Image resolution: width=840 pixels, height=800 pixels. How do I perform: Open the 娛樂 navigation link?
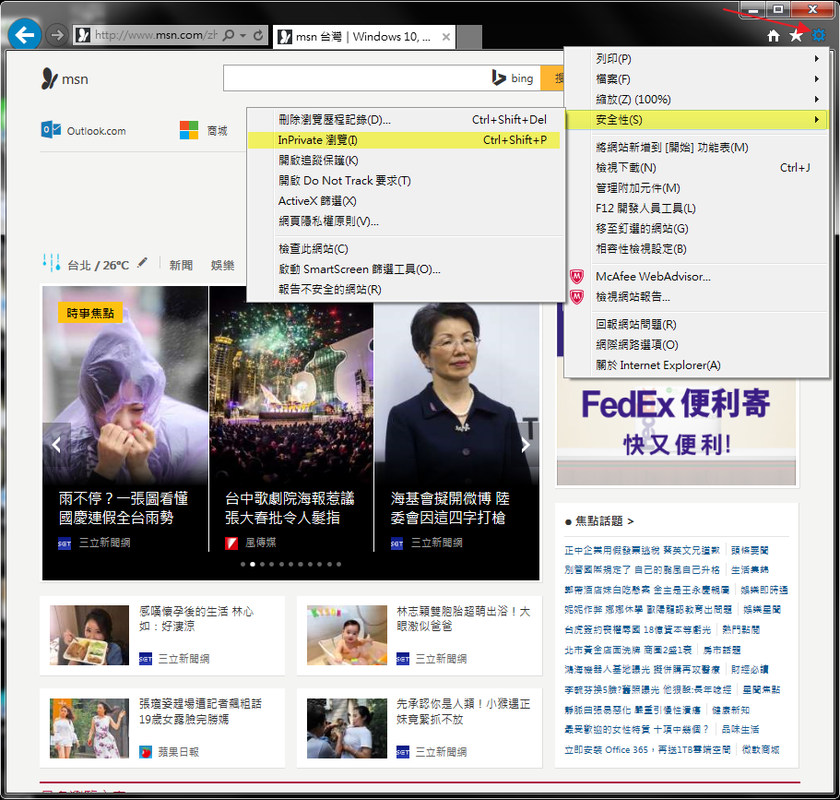pos(222,265)
